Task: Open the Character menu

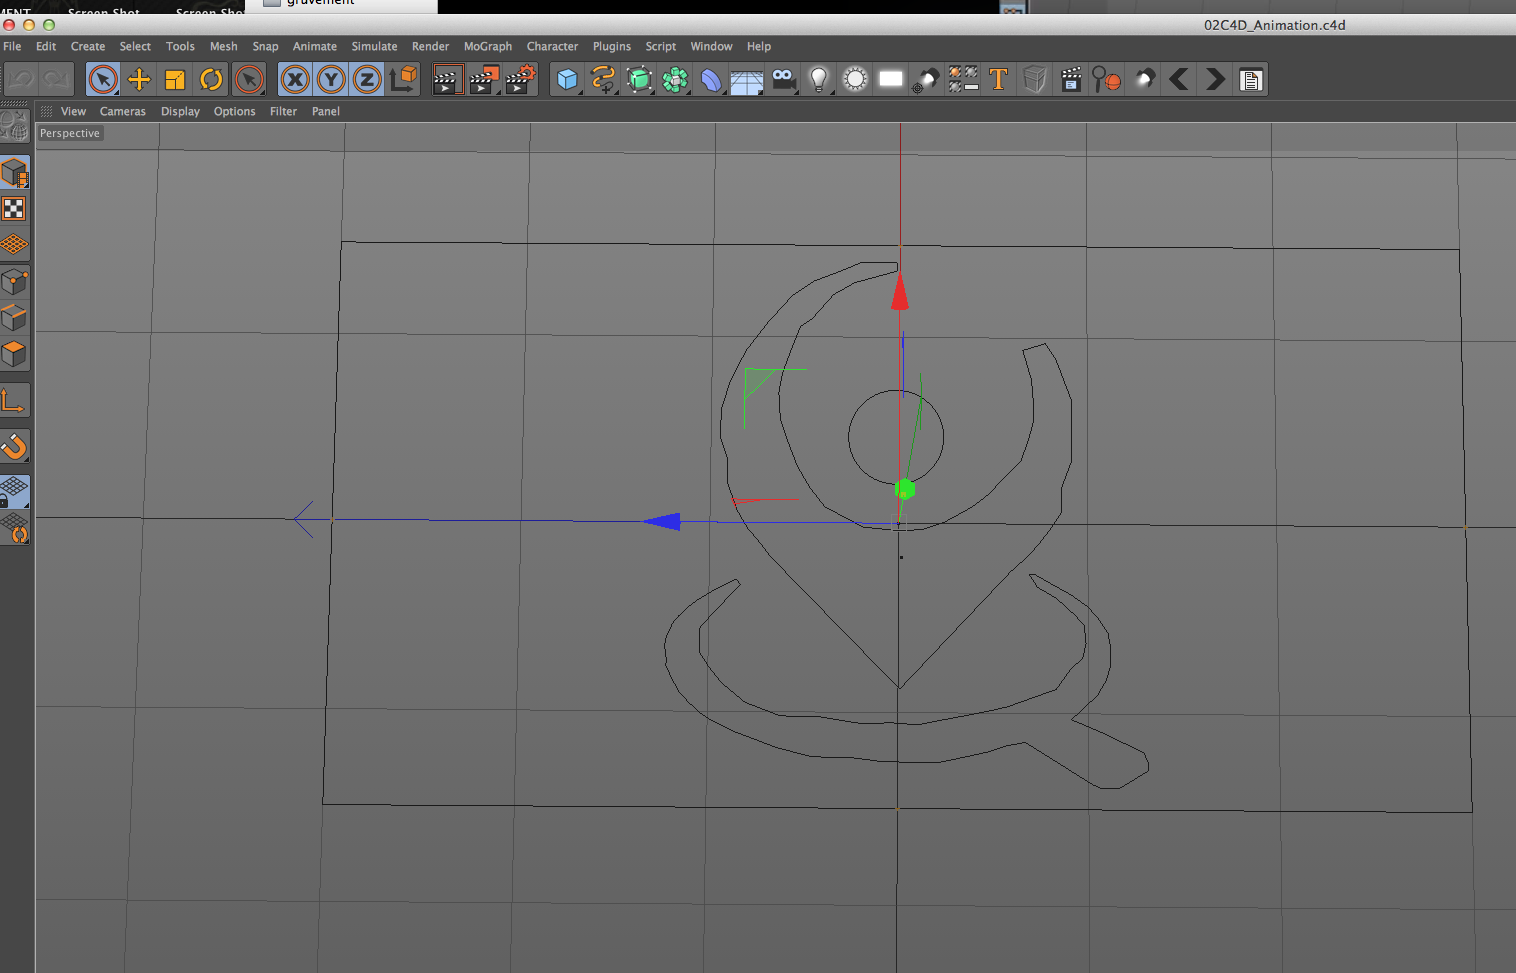Action: click(x=552, y=46)
